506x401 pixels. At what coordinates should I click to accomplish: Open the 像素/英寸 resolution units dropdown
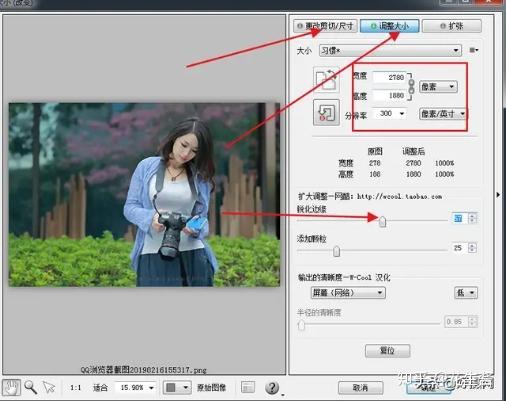(x=443, y=114)
